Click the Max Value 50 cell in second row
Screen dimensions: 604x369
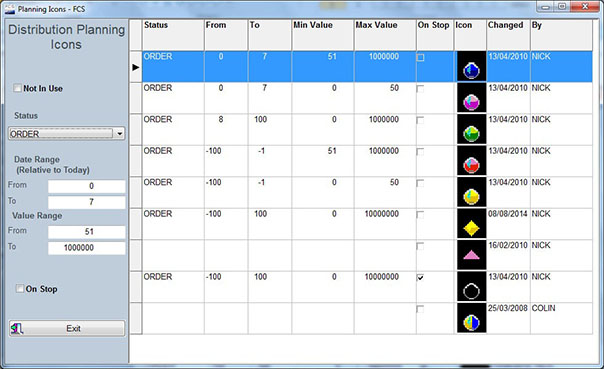point(385,98)
